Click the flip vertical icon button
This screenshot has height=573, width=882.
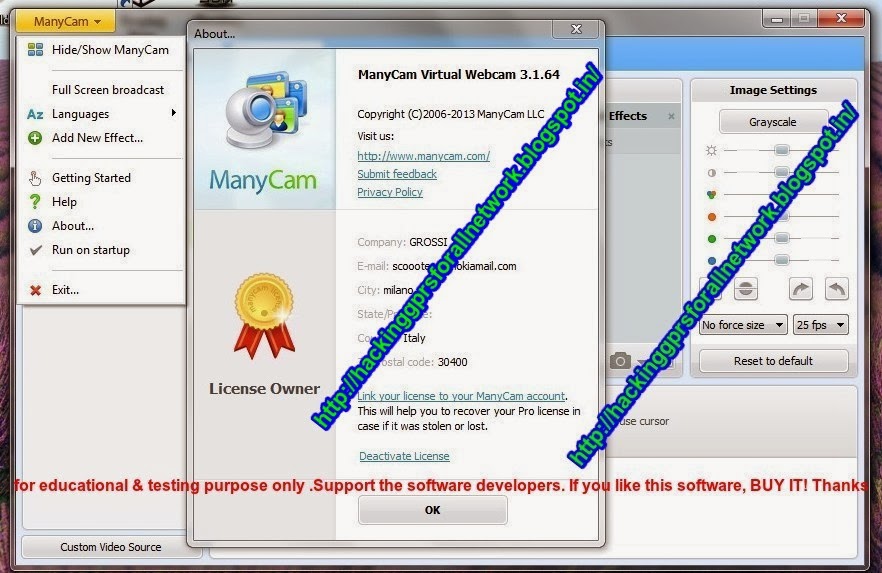(745, 289)
